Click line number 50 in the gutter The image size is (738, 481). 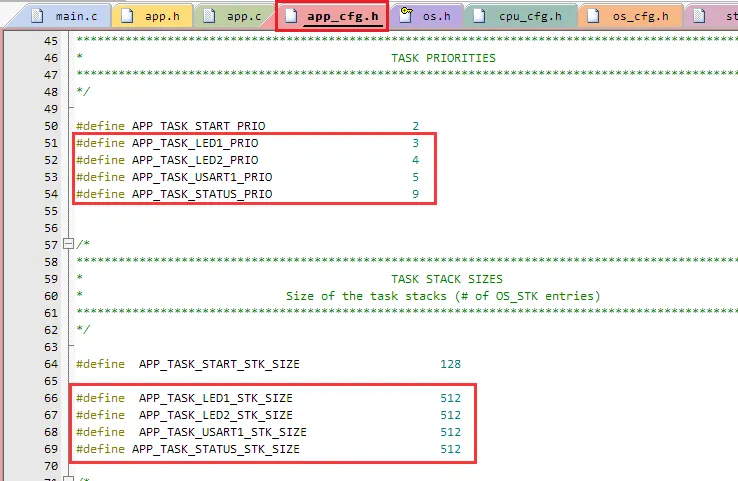pyautogui.click(x=50, y=127)
